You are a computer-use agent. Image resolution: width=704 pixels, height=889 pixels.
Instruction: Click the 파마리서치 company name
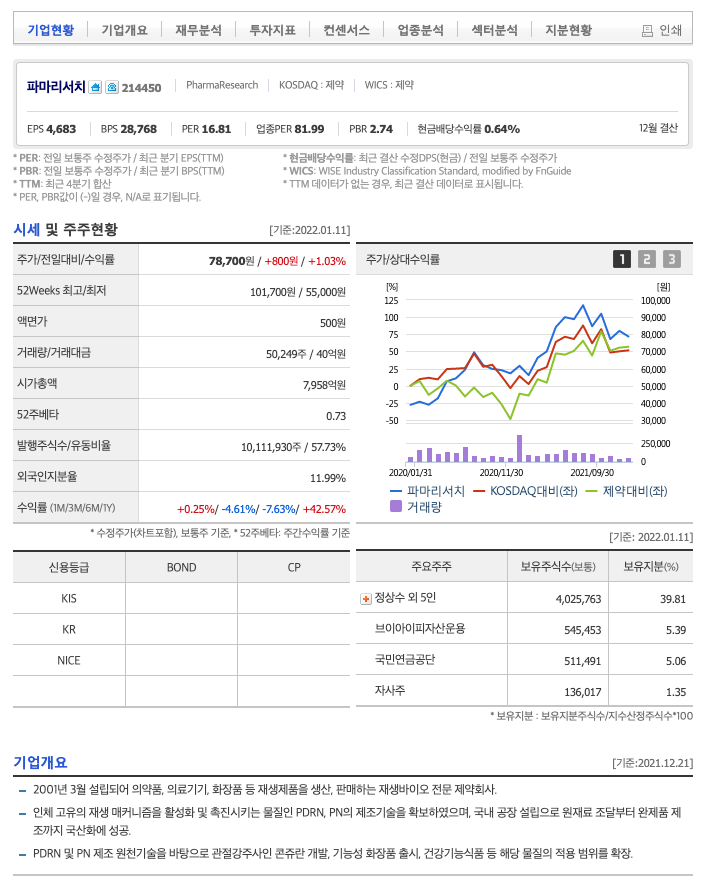[x=56, y=87]
